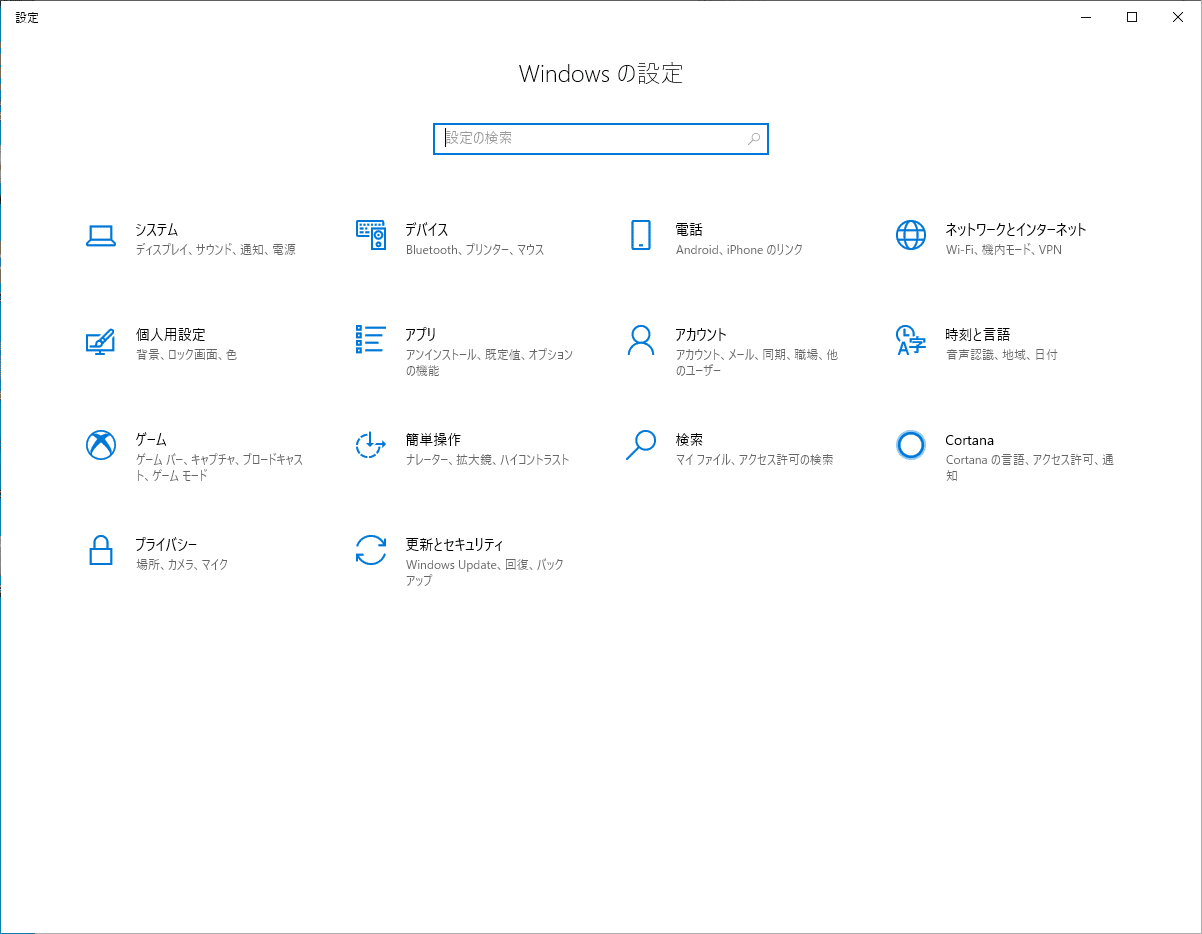Click the ディスプレイ、サウンド、通知、電源 description
The height and width of the screenshot is (934, 1202).
pyautogui.click(x=216, y=250)
